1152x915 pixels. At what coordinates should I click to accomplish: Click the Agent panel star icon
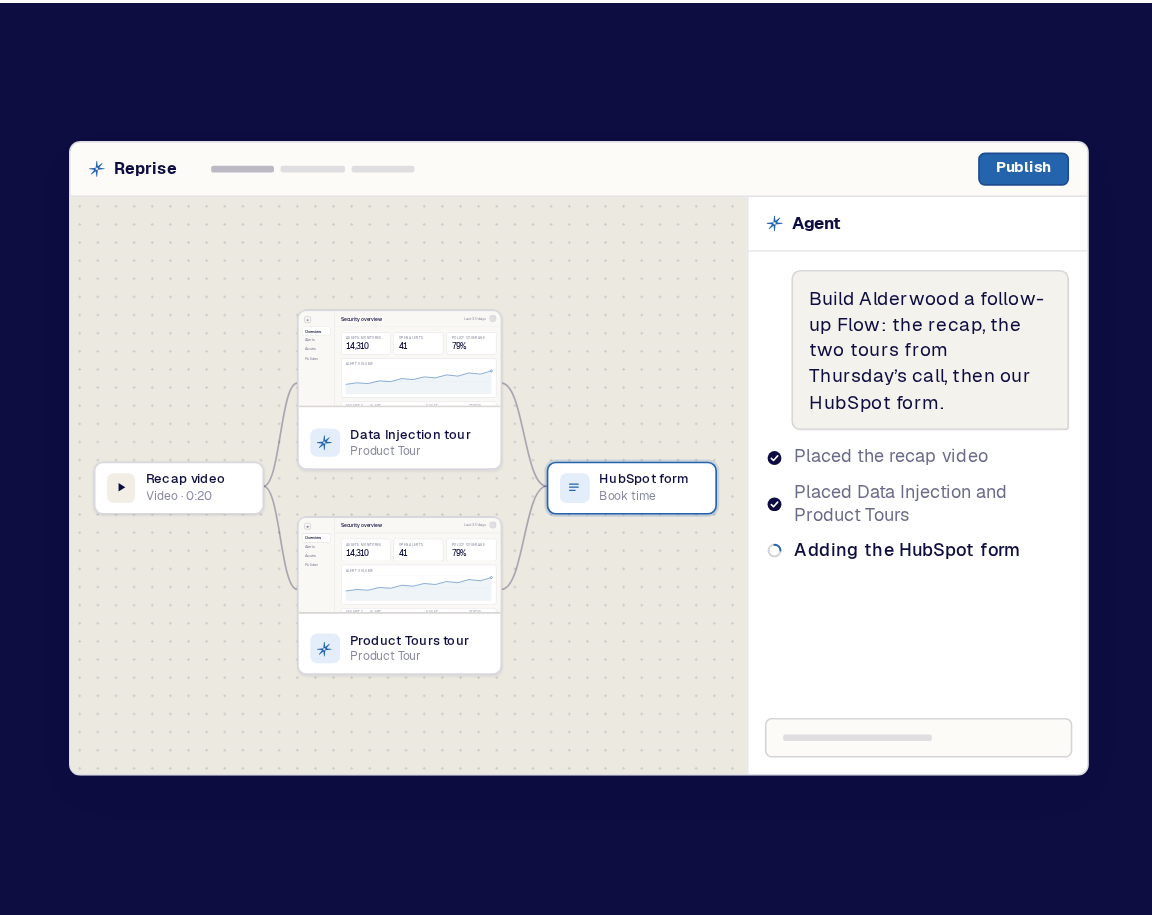pyautogui.click(x=774, y=223)
